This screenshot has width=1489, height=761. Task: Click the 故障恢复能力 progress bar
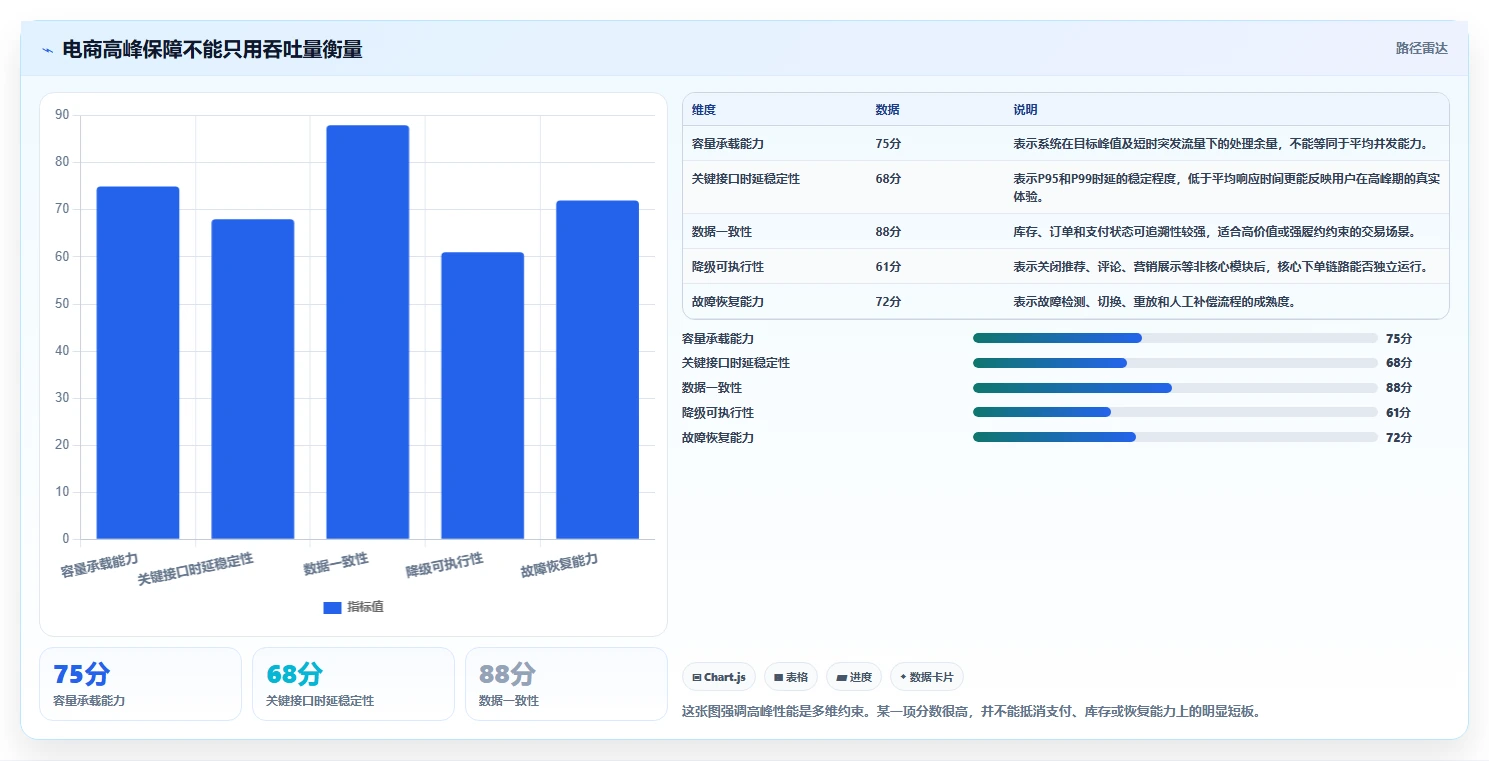coord(1175,437)
